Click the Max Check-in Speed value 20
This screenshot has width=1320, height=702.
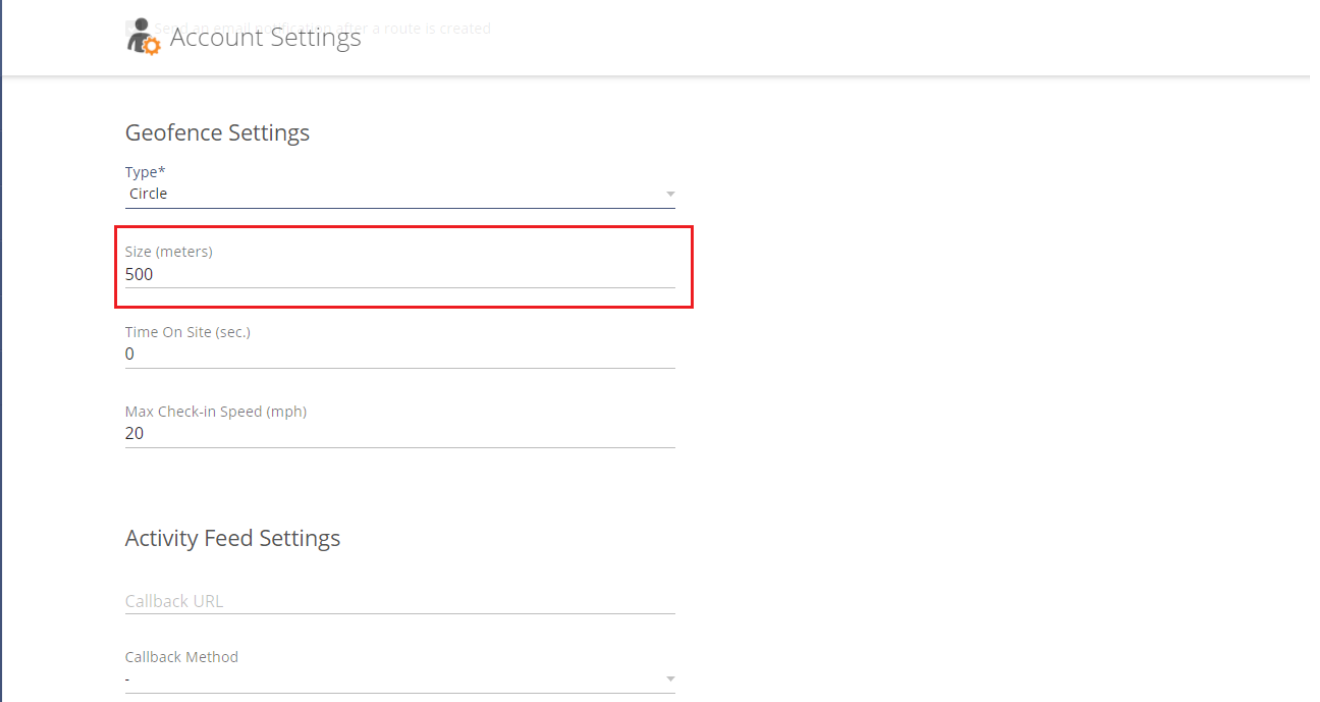(x=134, y=433)
